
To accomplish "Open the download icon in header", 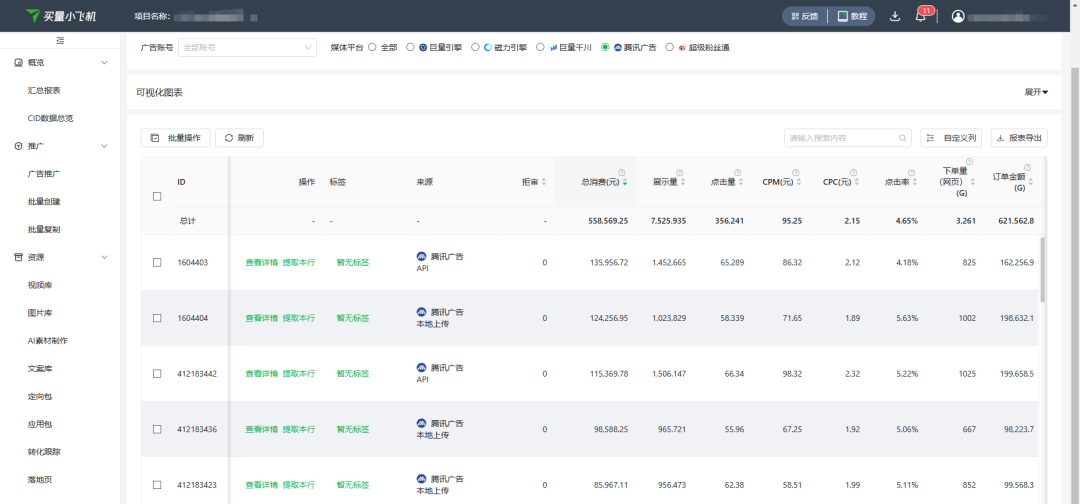I will [895, 16].
